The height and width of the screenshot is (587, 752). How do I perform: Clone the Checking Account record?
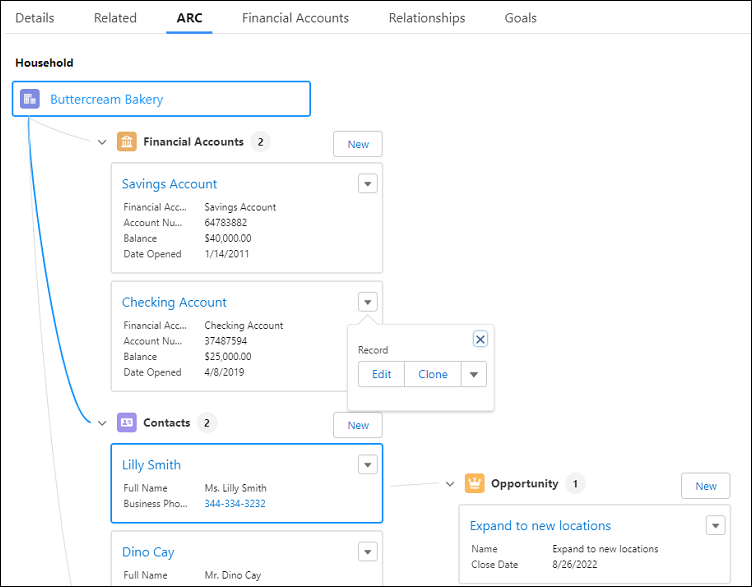[433, 374]
